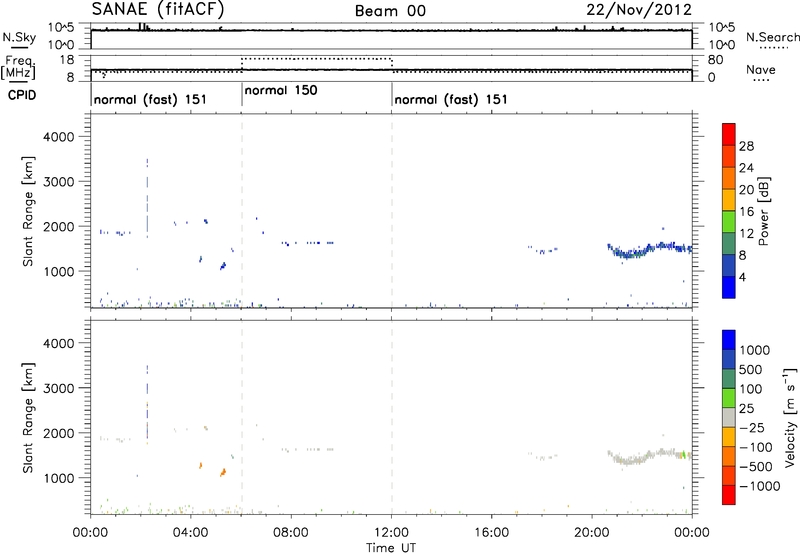
Task: Click the vertical echo streak in power panel
Action: point(147,198)
